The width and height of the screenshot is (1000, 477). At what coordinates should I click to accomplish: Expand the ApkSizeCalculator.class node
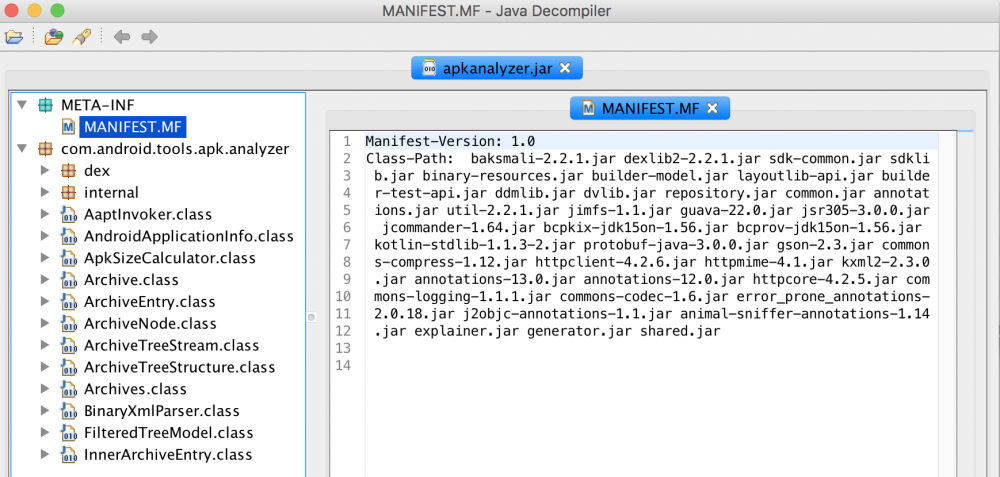(x=45, y=258)
